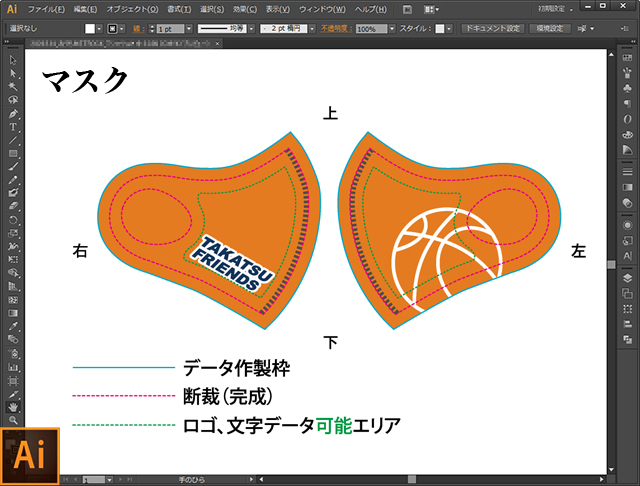Open the Color palette panel
Image resolution: width=640 pixels, height=486 pixels.
(x=627, y=134)
